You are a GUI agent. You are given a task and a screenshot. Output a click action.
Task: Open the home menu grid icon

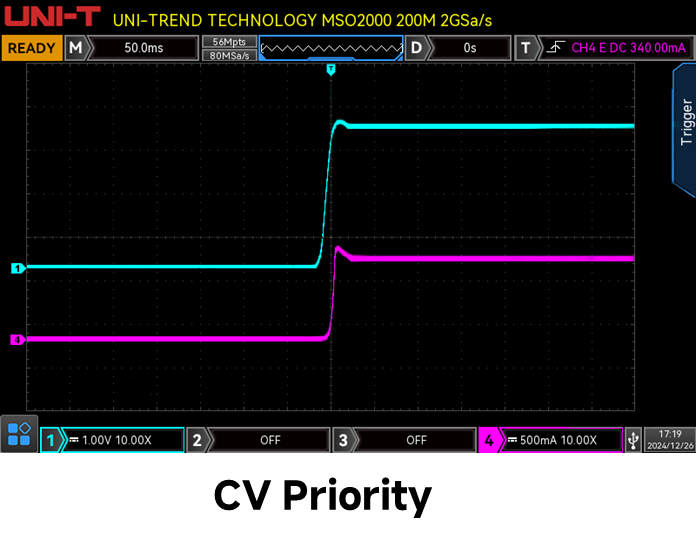click(19, 434)
